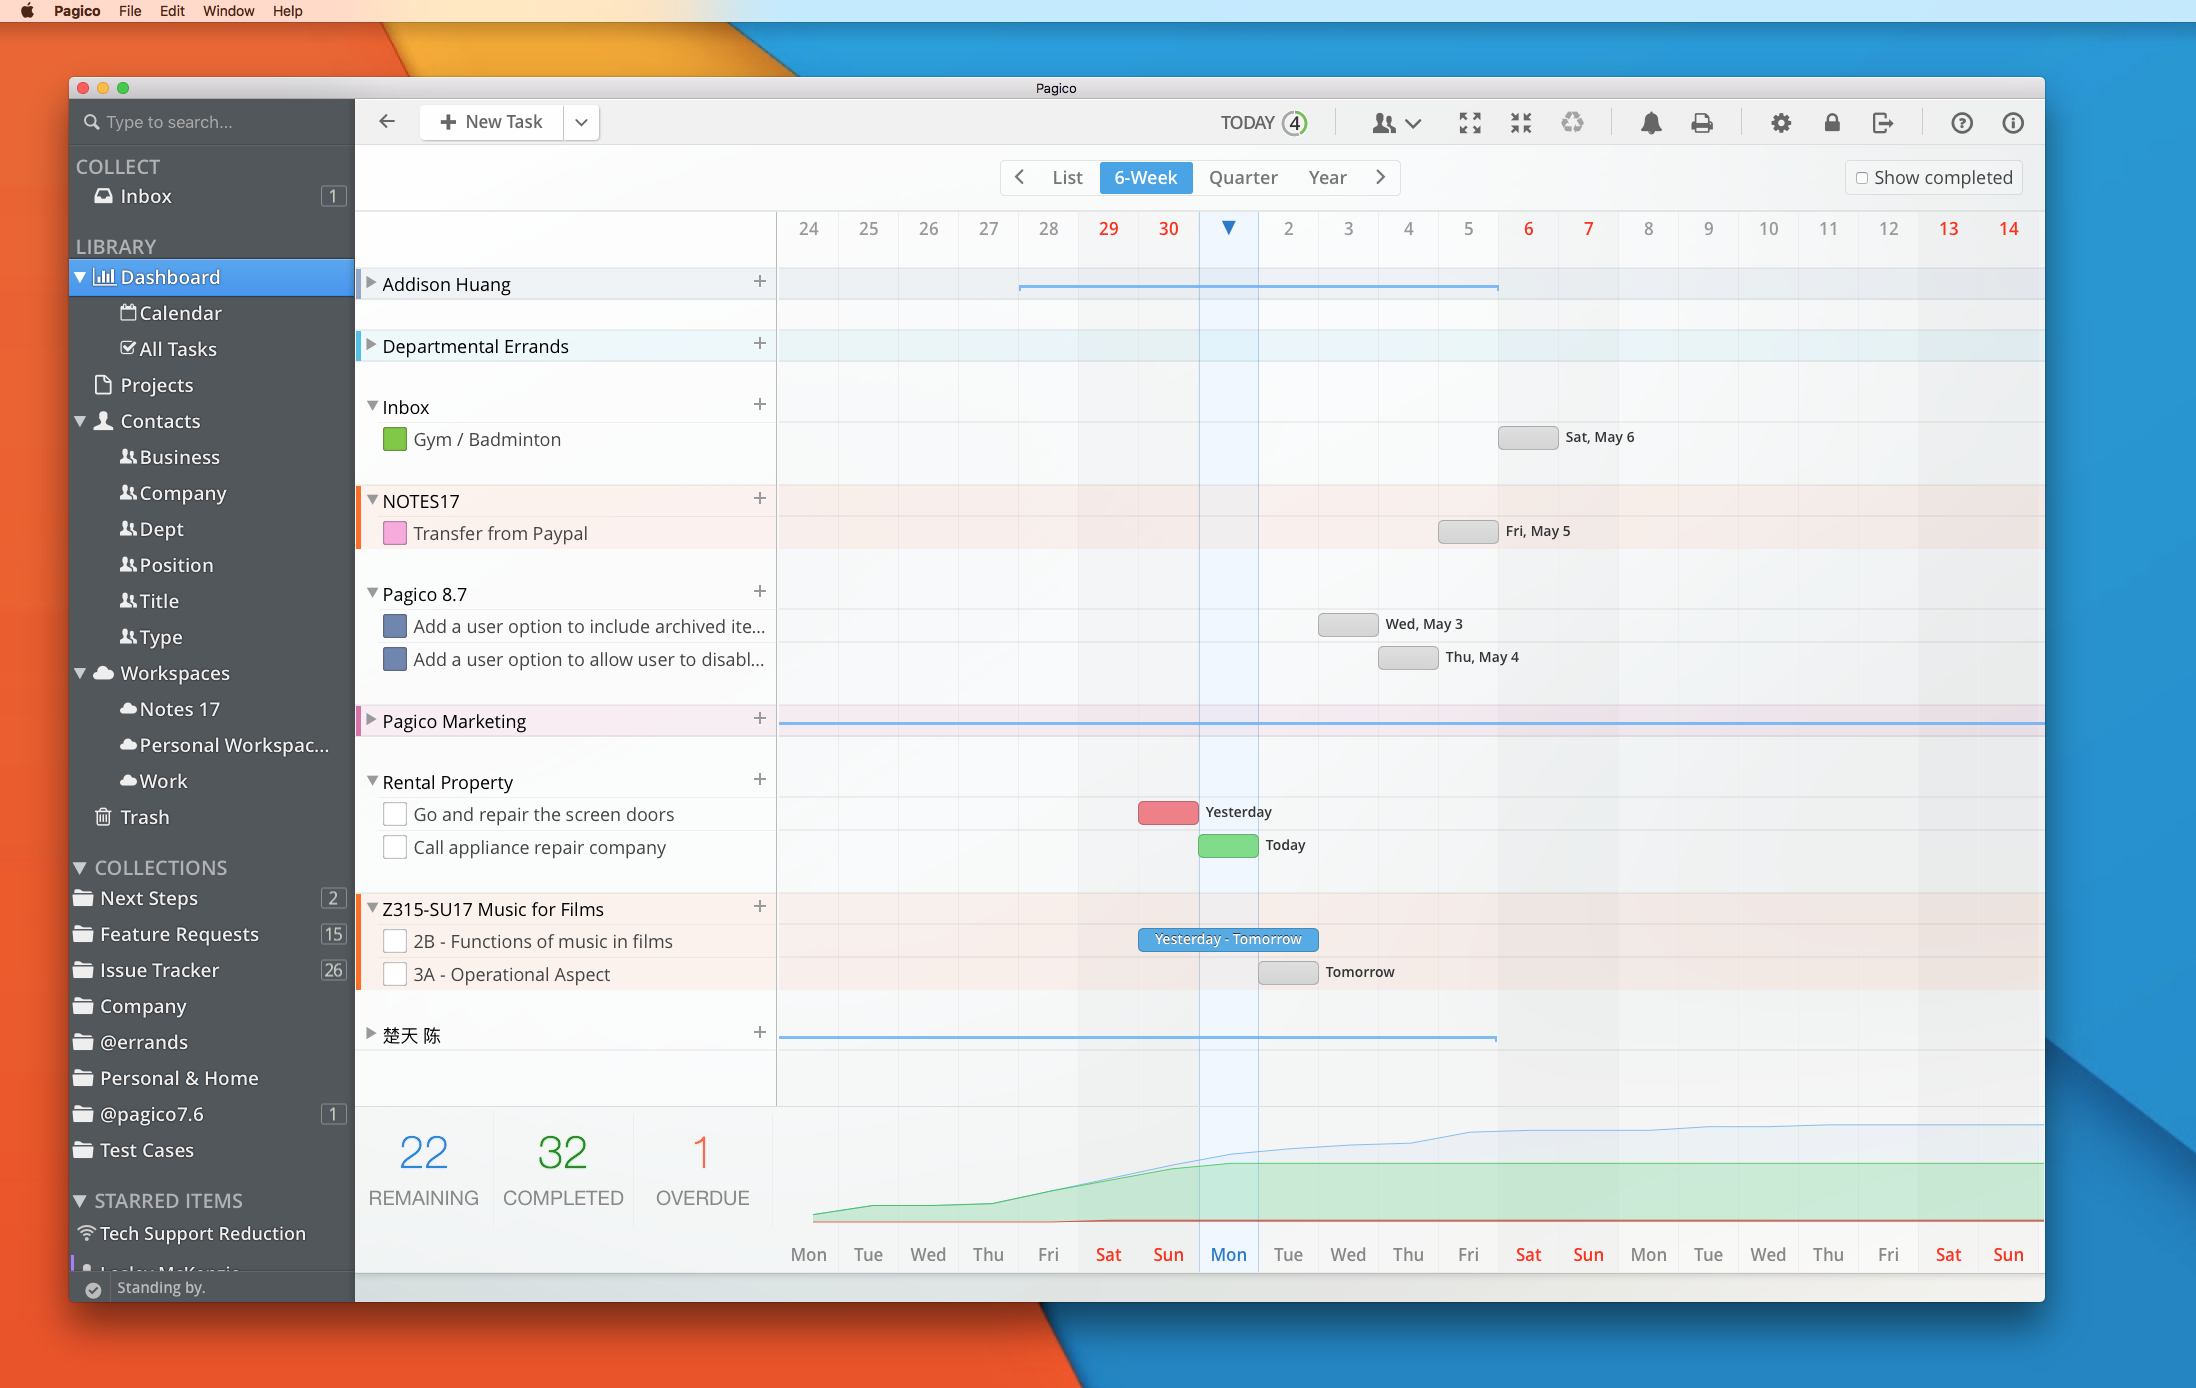Open Next Steps collection
This screenshot has height=1388, width=2196.
tap(212, 898)
